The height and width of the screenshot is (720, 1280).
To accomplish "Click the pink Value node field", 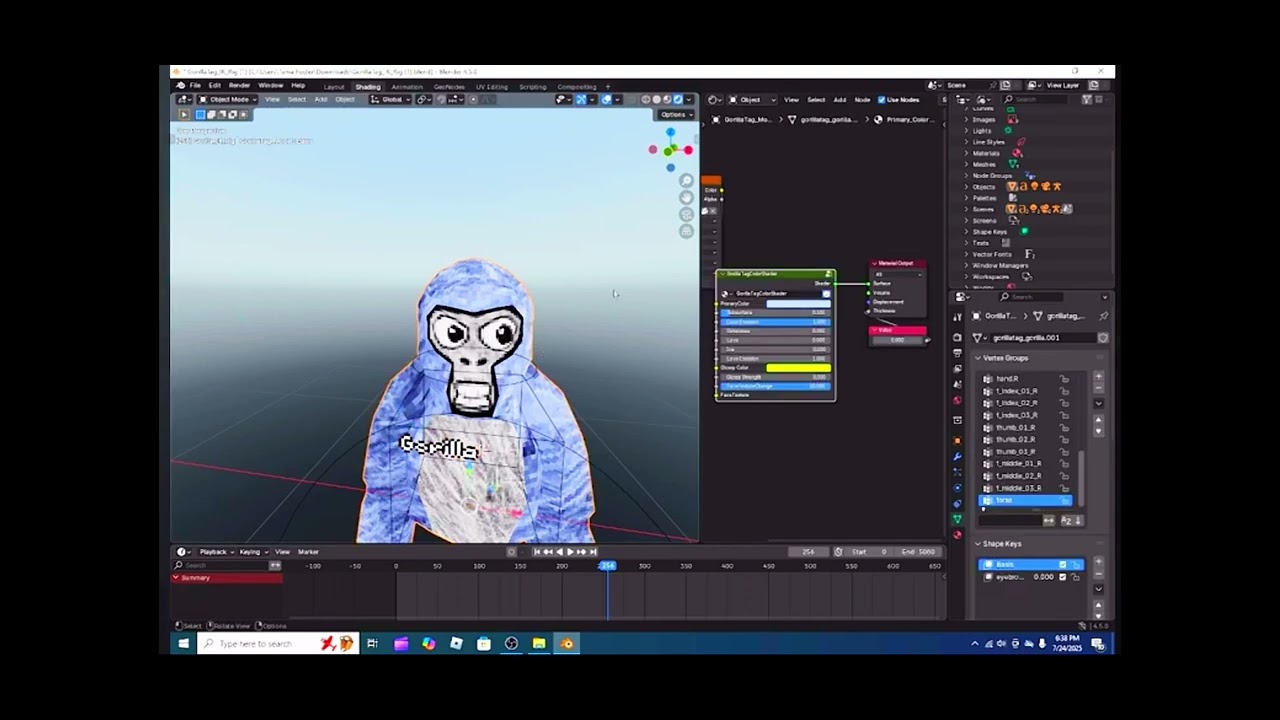I will pyautogui.click(x=897, y=340).
